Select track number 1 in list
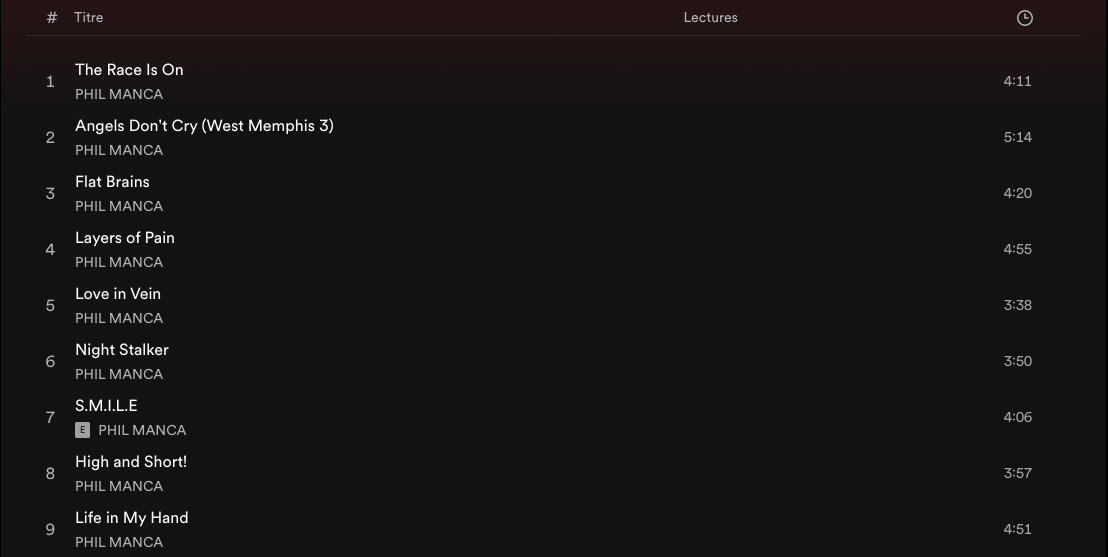Screen dimensions: 1108x557 (50, 82)
